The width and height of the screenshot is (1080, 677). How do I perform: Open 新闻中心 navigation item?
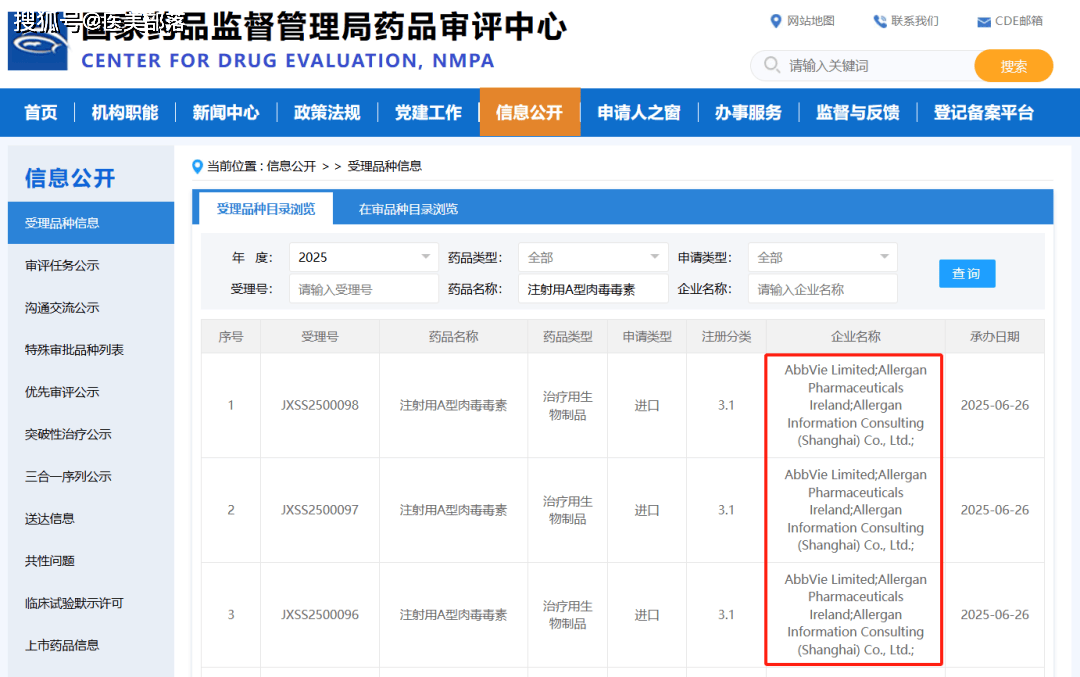226,112
